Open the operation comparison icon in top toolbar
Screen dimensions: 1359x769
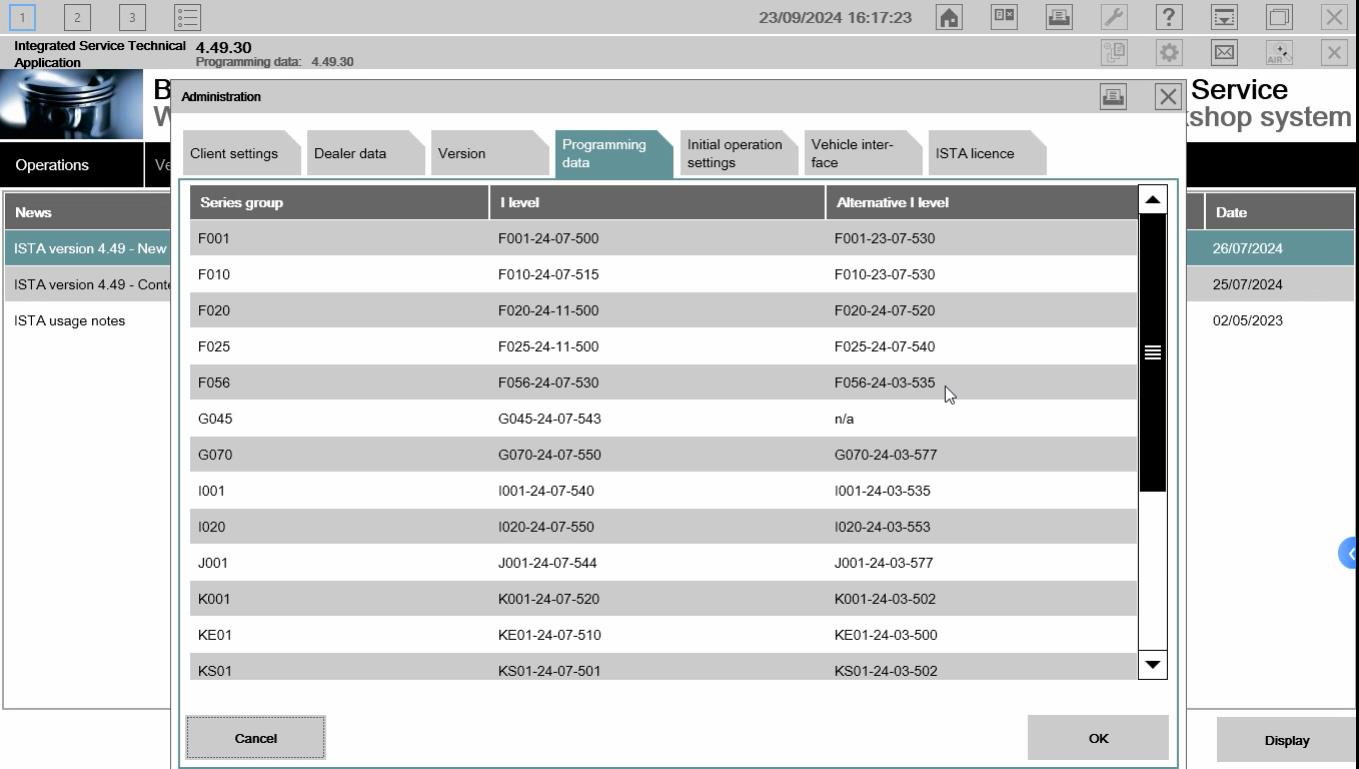[x=1005, y=17]
